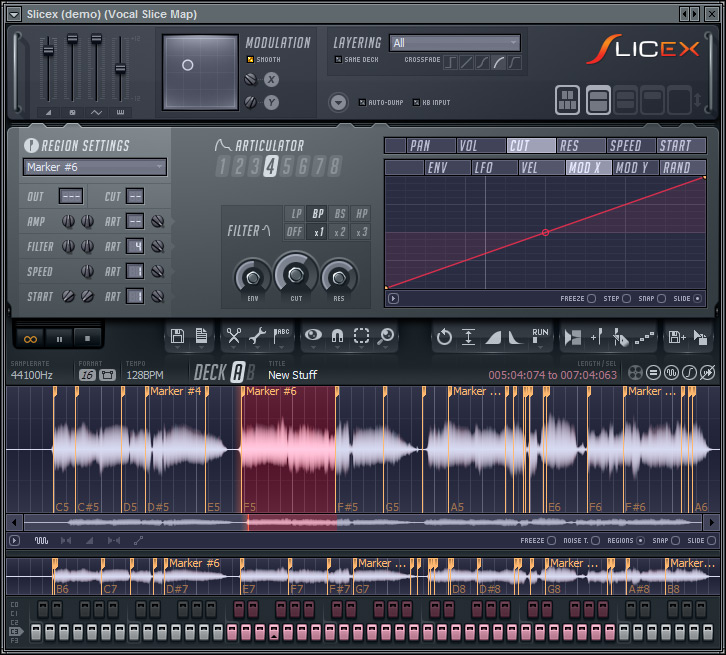
Task: Adjust the first master volume fader
Action: [x=48, y=50]
